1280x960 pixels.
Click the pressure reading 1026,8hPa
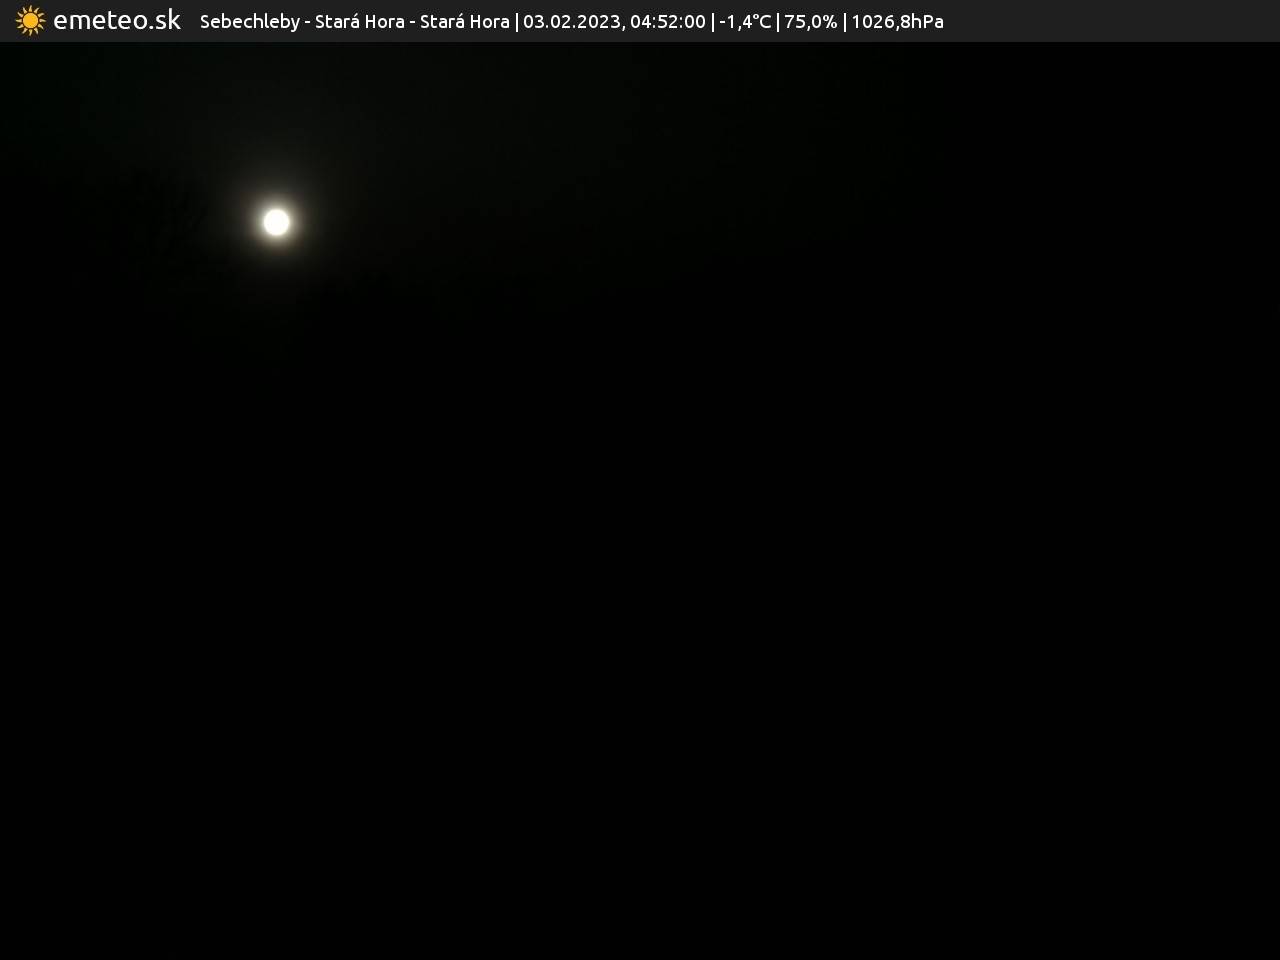pos(897,22)
